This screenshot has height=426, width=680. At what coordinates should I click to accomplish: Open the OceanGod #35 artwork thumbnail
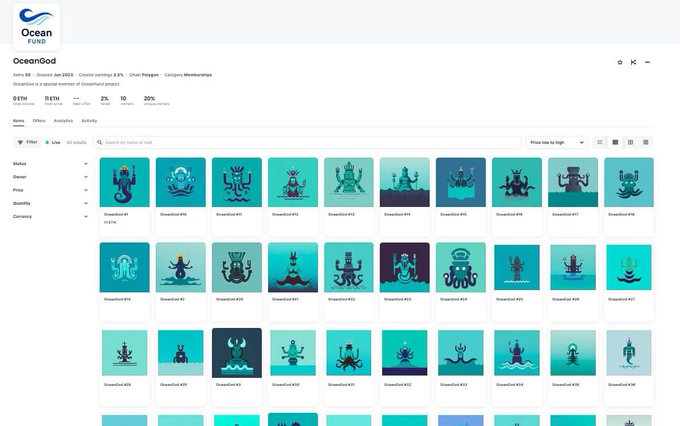click(x=573, y=353)
